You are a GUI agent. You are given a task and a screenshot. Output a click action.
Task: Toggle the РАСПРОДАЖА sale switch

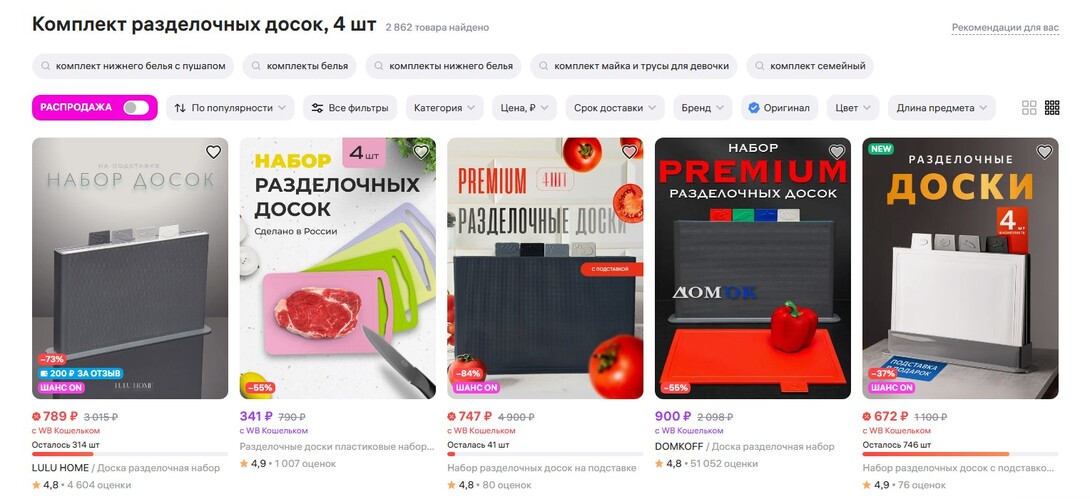coord(136,108)
